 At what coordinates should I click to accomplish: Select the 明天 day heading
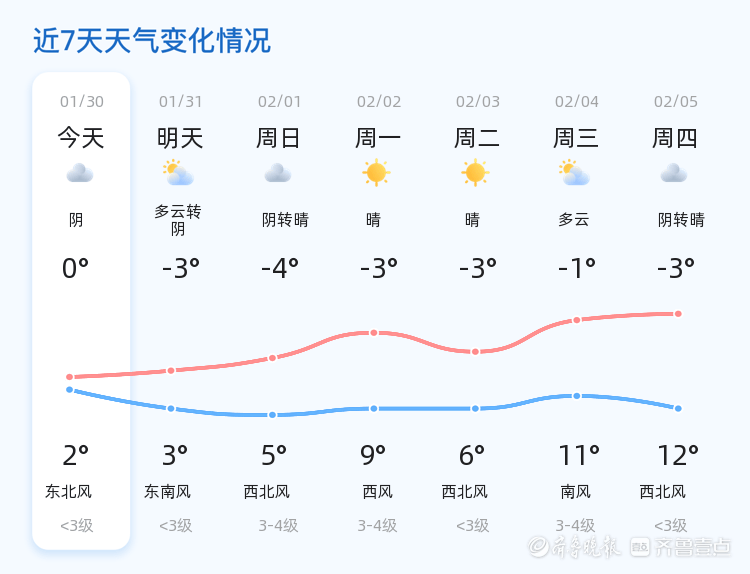click(x=180, y=138)
